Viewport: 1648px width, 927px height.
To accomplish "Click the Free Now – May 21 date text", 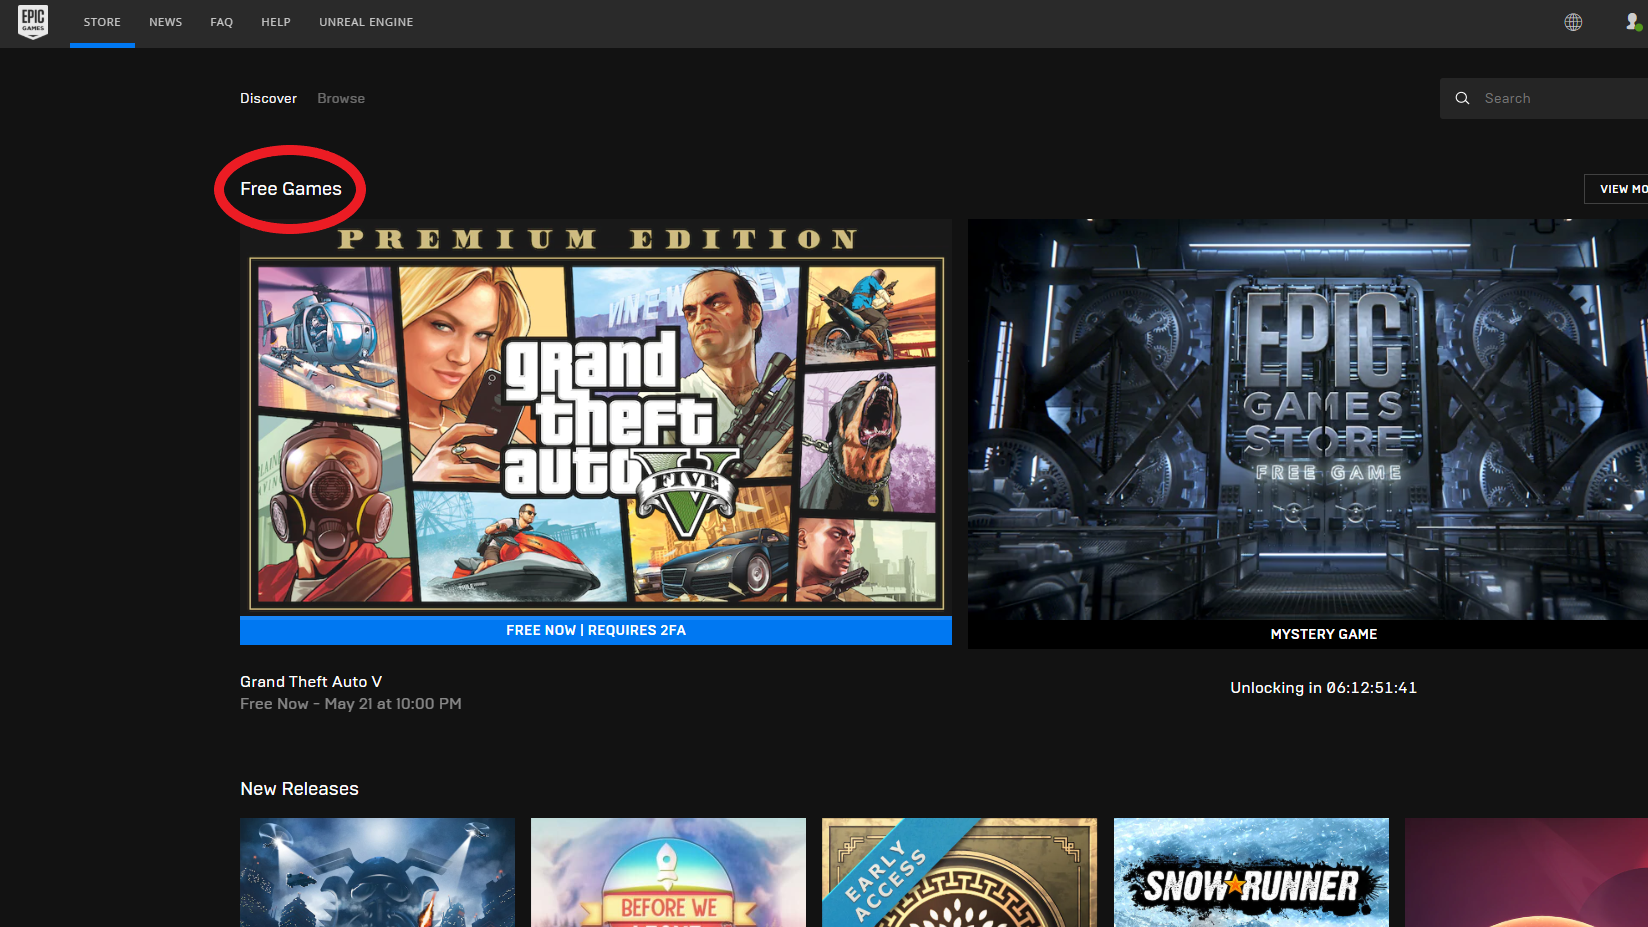I will point(351,704).
